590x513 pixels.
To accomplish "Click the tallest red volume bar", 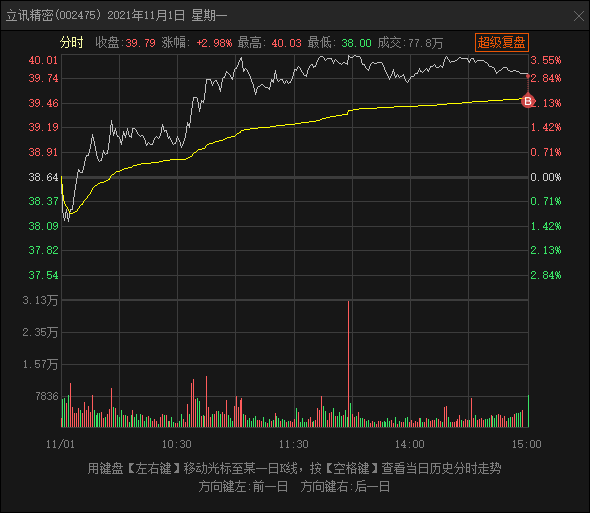I will [x=348, y=364].
